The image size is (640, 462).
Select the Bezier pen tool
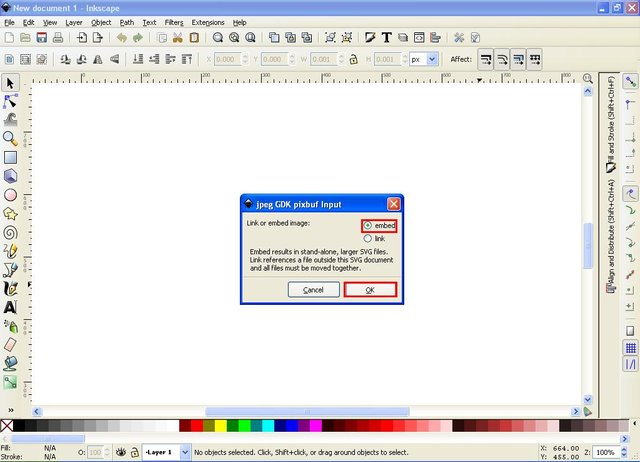click(x=10, y=270)
